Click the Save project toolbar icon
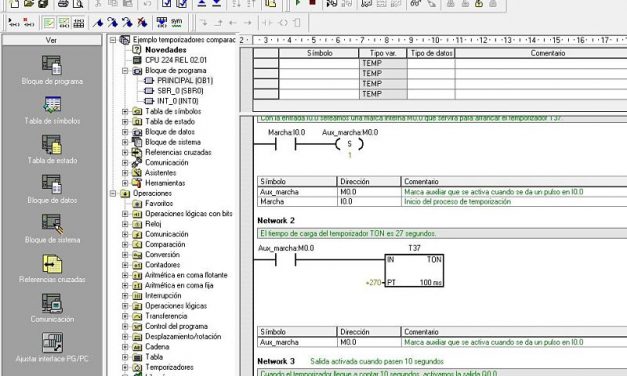This screenshot has height=376, width=627. 43,4
